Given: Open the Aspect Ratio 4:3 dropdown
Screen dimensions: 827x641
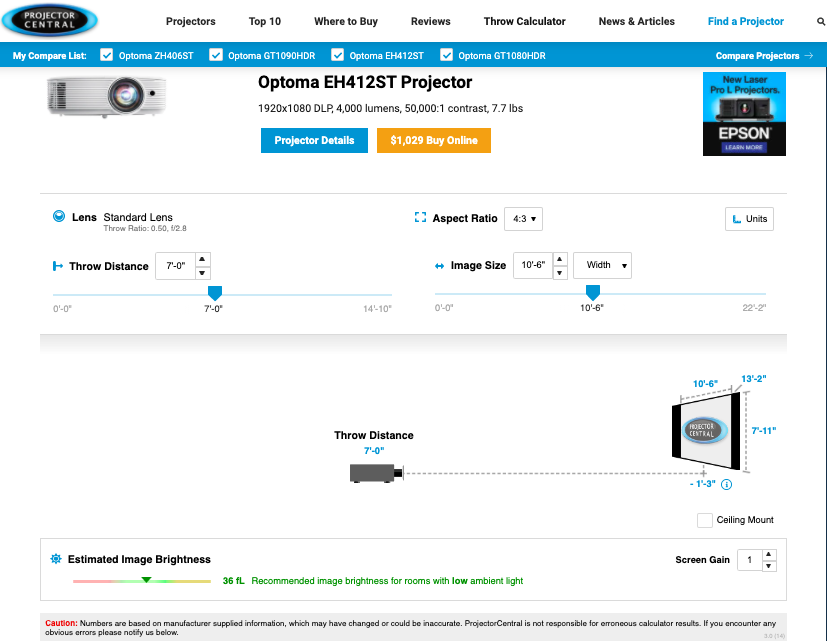Looking at the screenshot, I should point(523,219).
